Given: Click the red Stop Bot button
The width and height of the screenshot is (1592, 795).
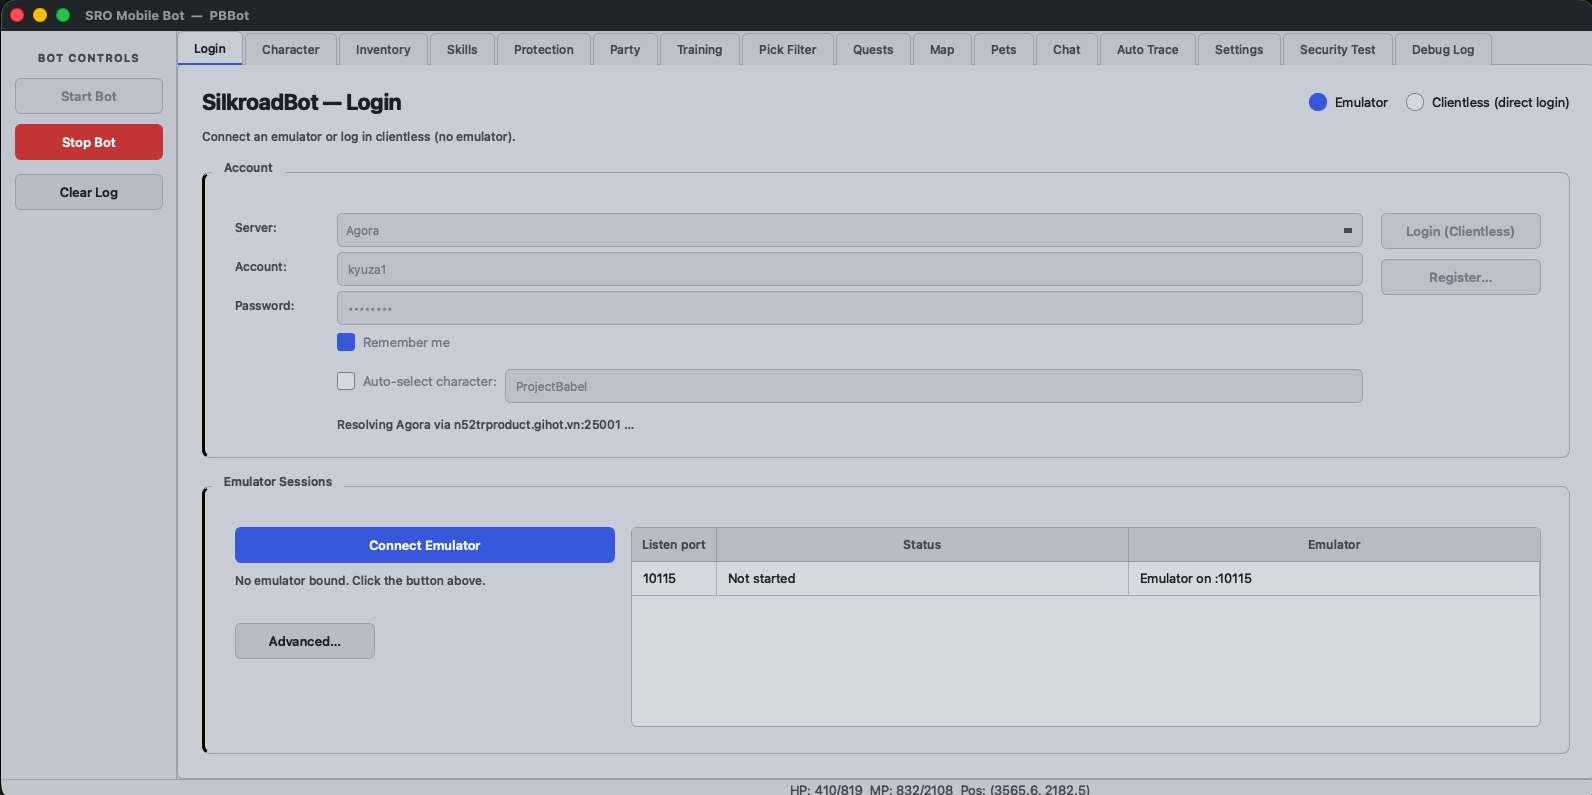Looking at the screenshot, I should [x=89, y=142].
